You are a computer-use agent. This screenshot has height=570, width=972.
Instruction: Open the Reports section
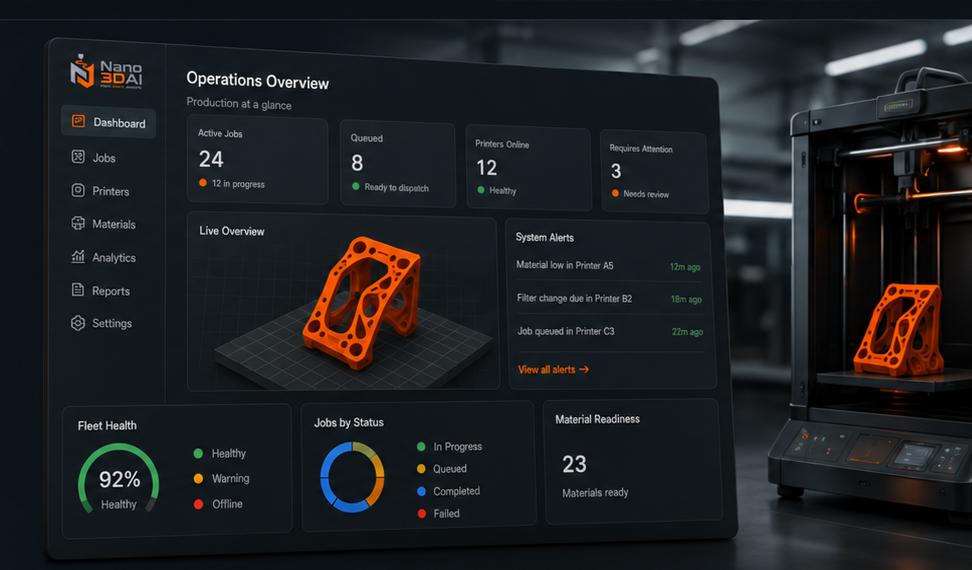[x=111, y=291]
